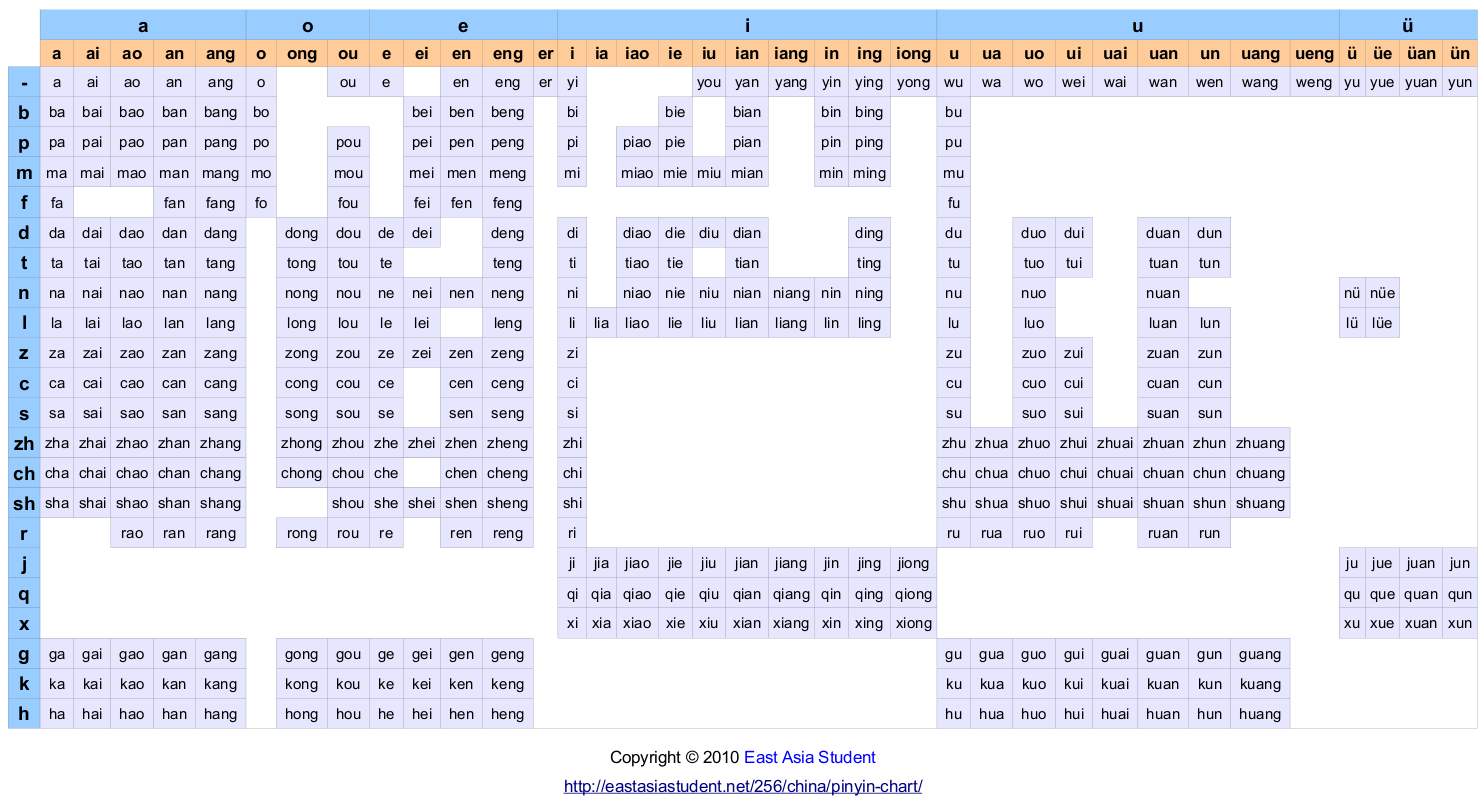Select the "rong" pinyin cell

[301, 533]
